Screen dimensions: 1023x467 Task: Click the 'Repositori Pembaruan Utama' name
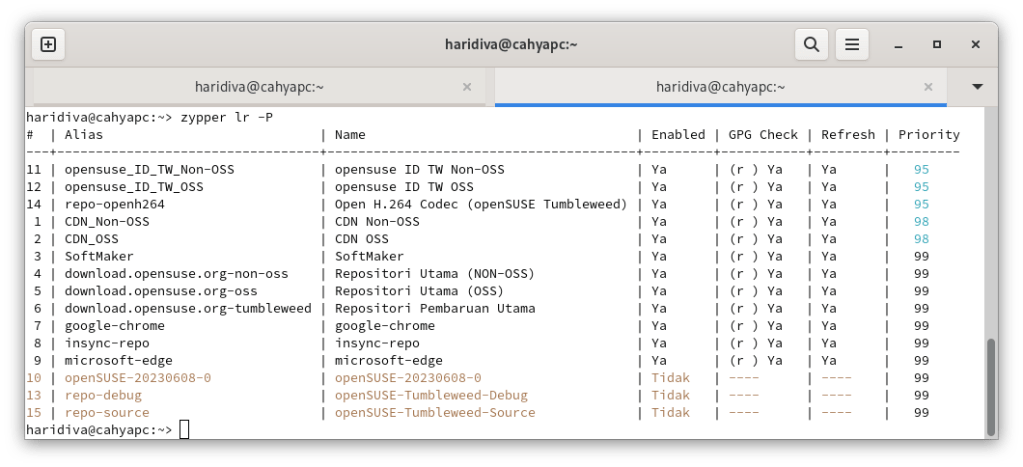[434, 308]
